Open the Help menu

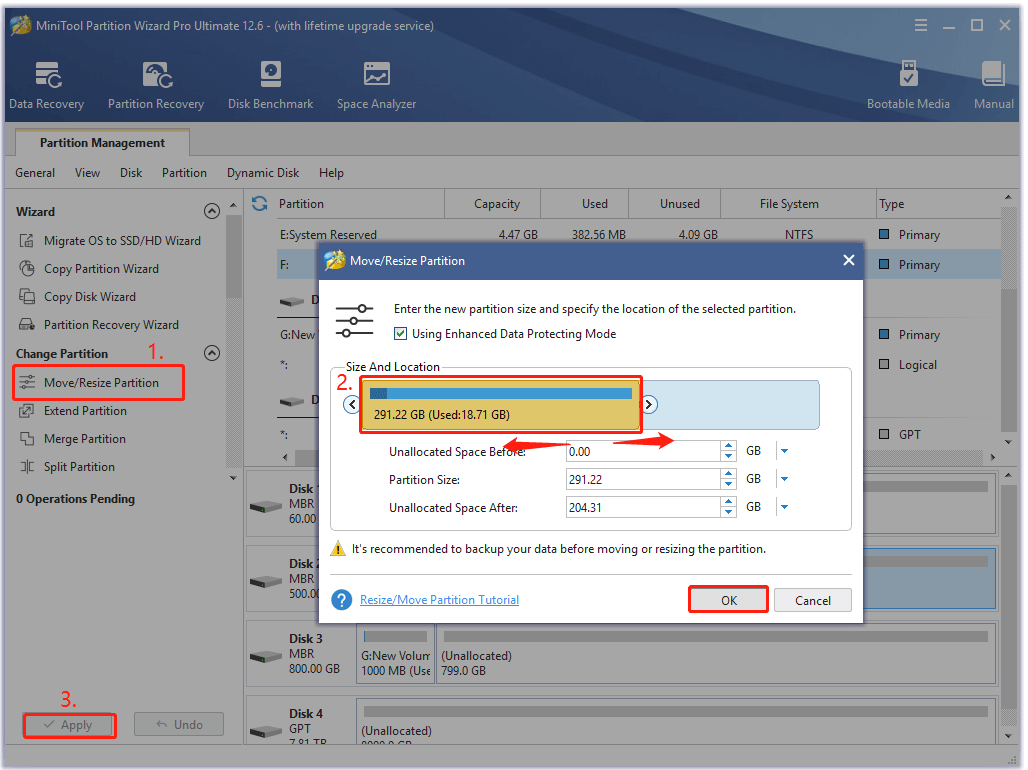tap(331, 173)
